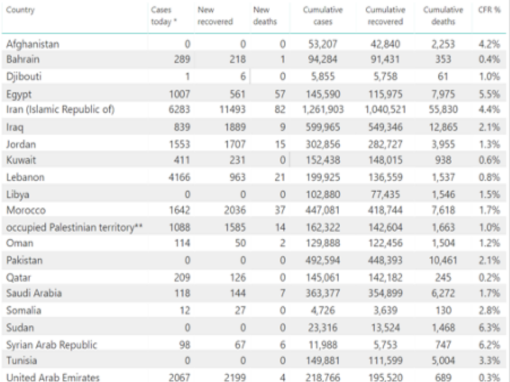This screenshot has height=382, width=510.
Task: Click Iran's cumulative cases value 1,261,903
Action: [323, 110]
